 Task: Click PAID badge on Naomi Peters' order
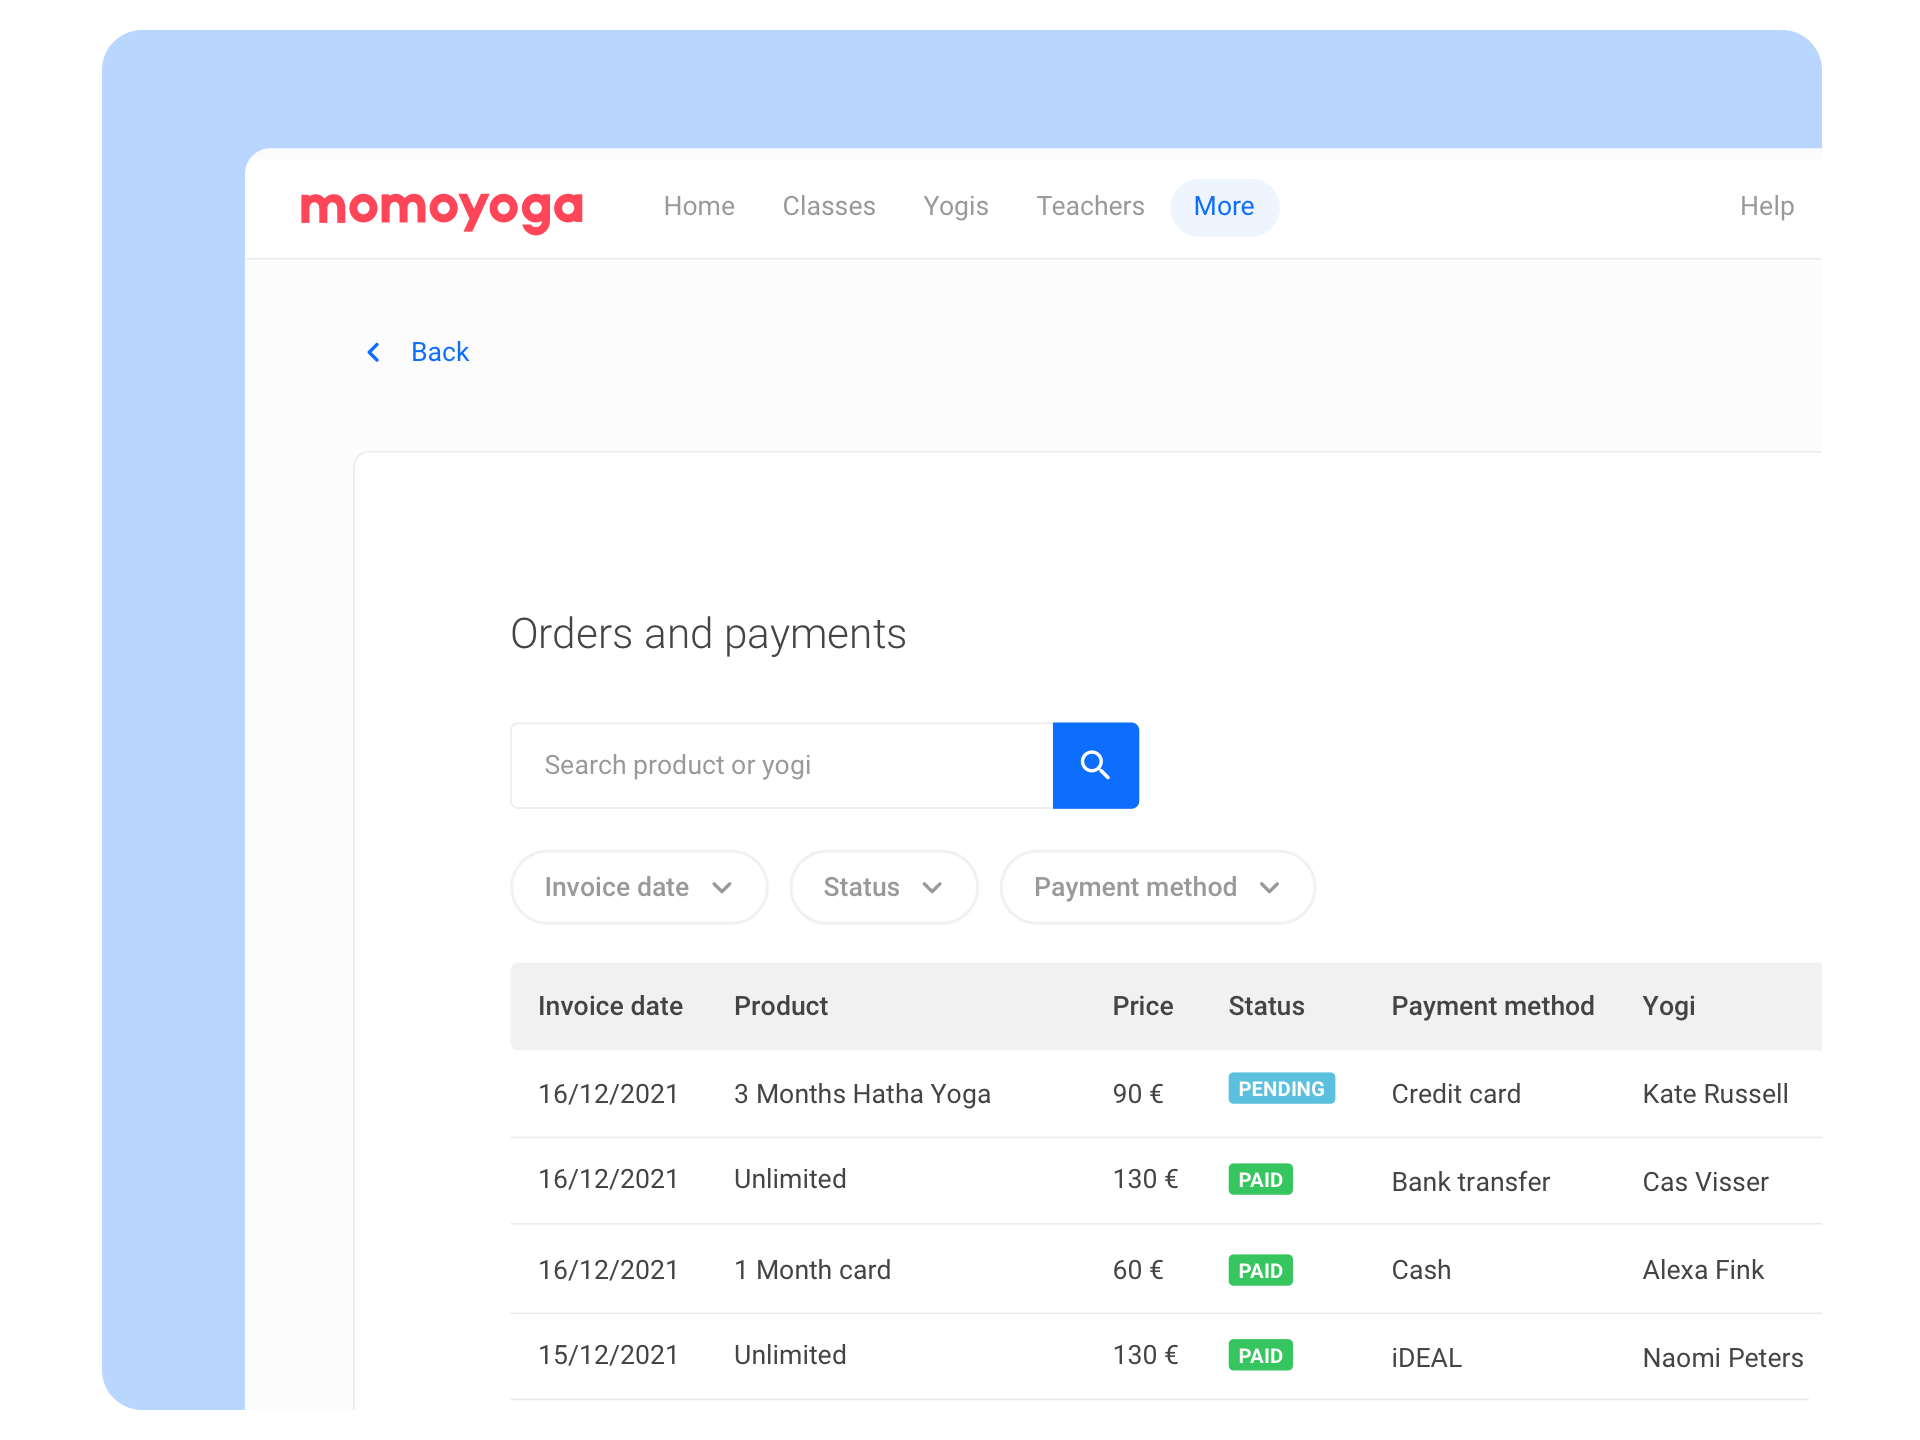click(x=1259, y=1356)
